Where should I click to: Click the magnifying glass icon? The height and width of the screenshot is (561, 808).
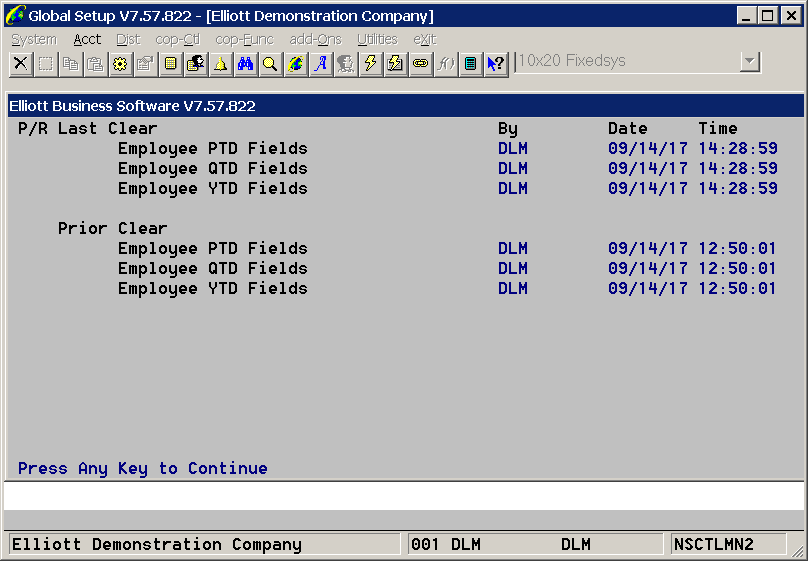coord(270,64)
